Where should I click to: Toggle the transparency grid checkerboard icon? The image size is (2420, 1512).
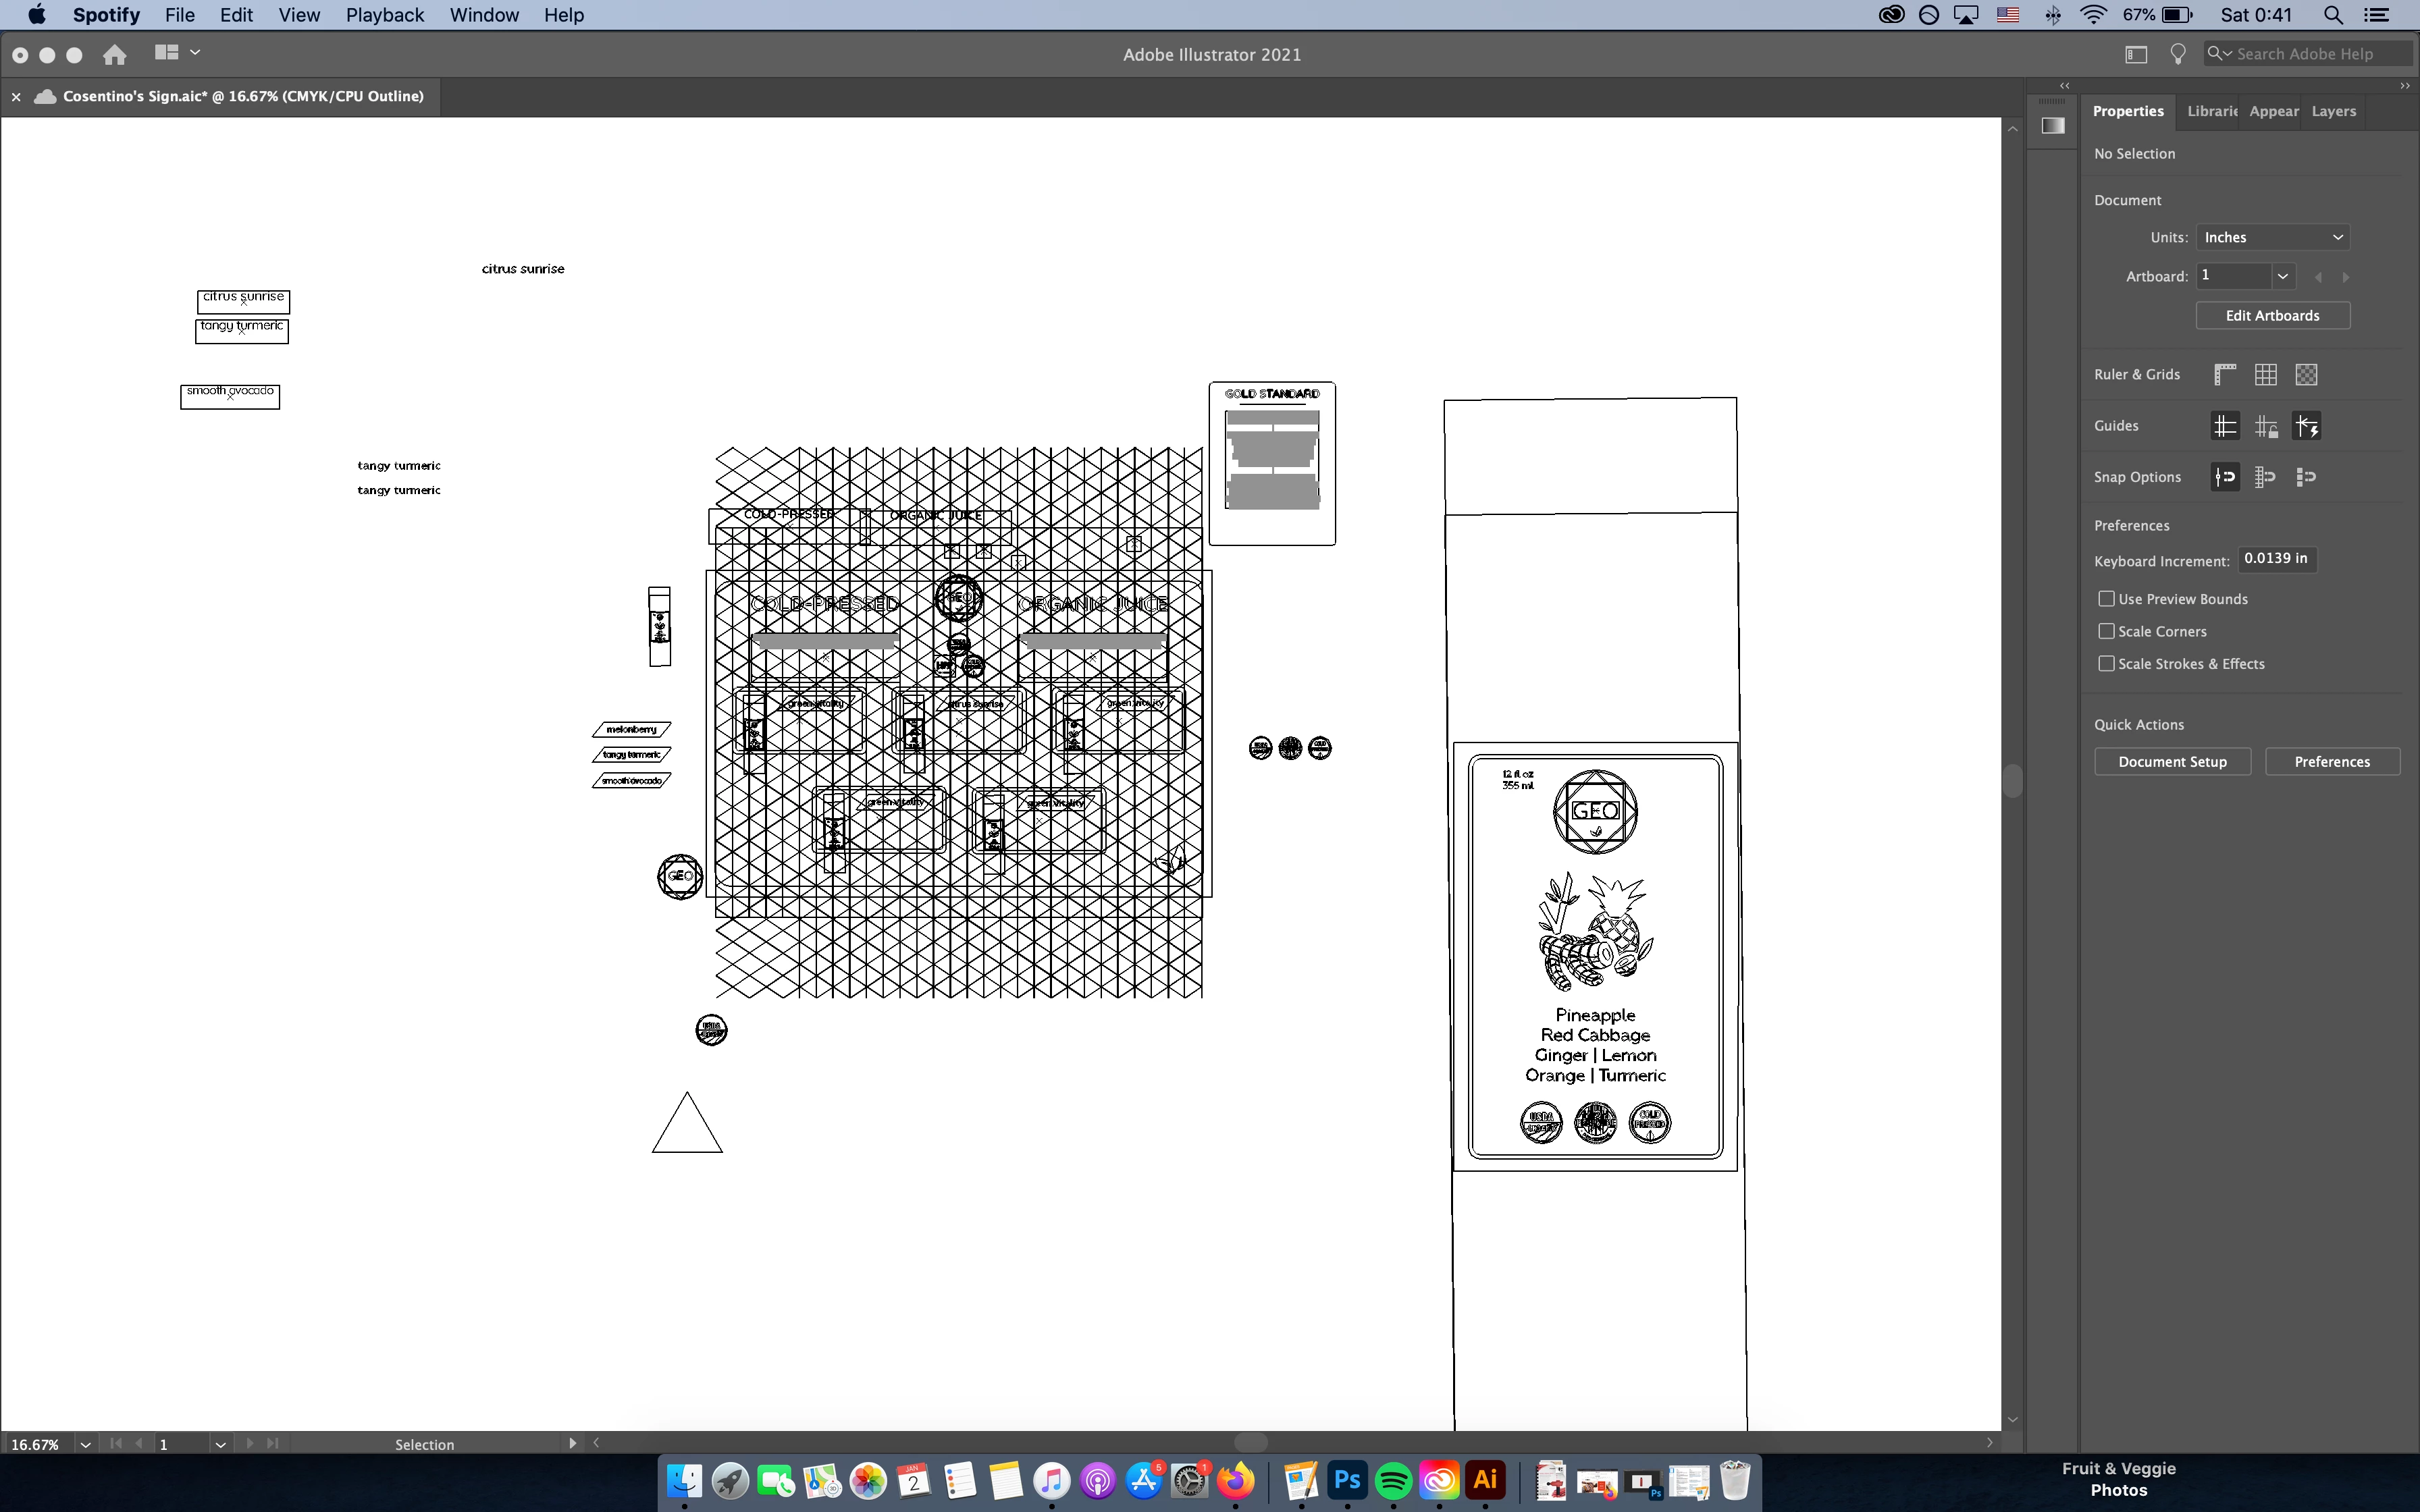coord(2306,374)
